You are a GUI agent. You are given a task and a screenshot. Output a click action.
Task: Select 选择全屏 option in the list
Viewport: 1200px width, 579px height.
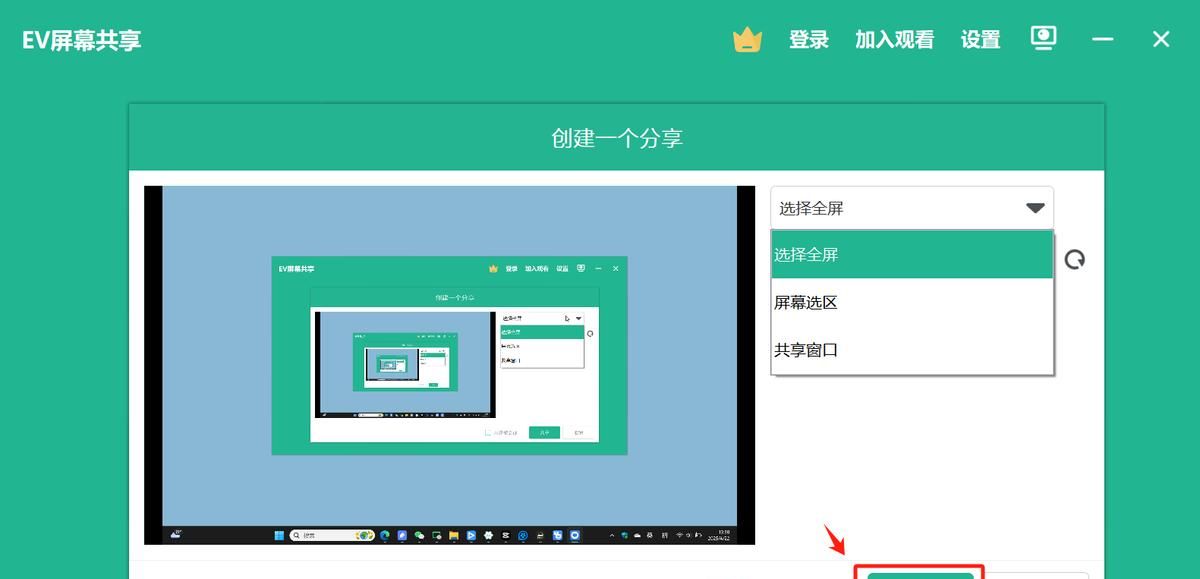click(912, 255)
